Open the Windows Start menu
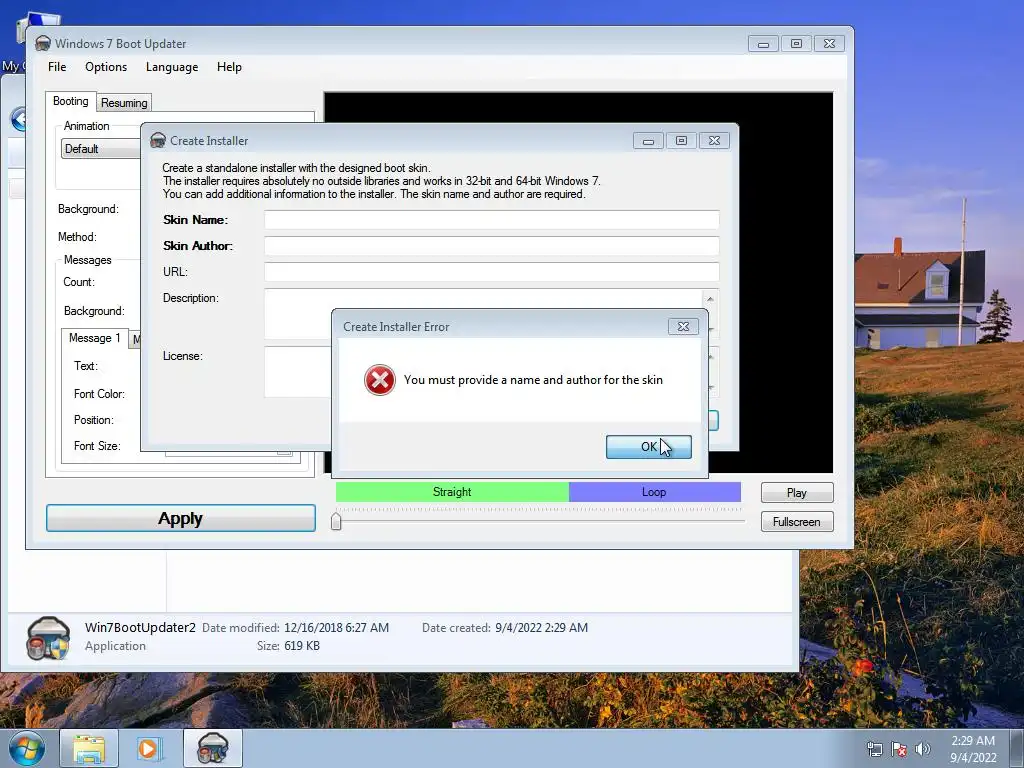This screenshot has width=1024, height=768. 27,748
